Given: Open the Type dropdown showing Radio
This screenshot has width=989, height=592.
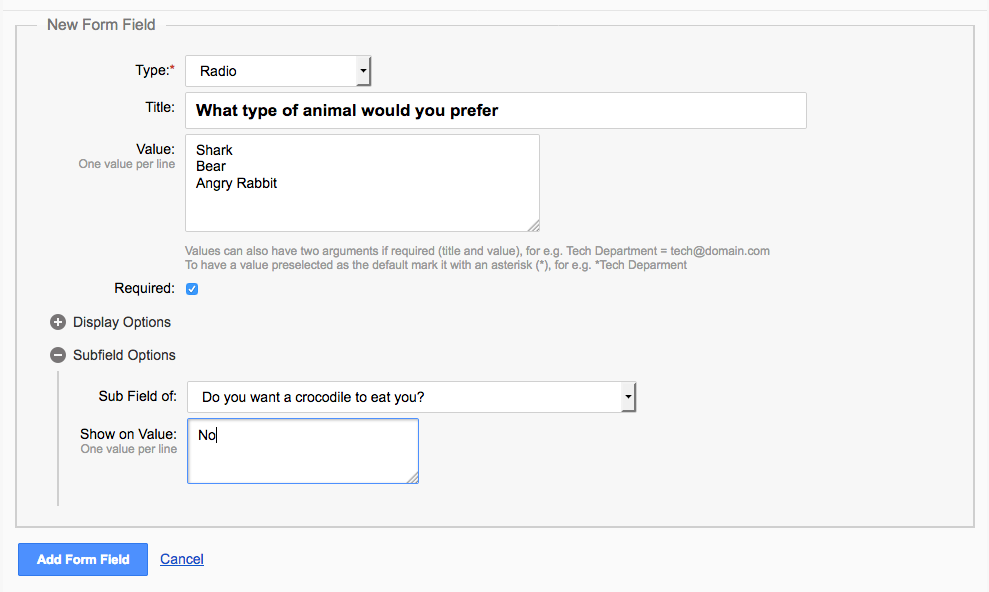Looking at the screenshot, I should [x=278, y=71].
